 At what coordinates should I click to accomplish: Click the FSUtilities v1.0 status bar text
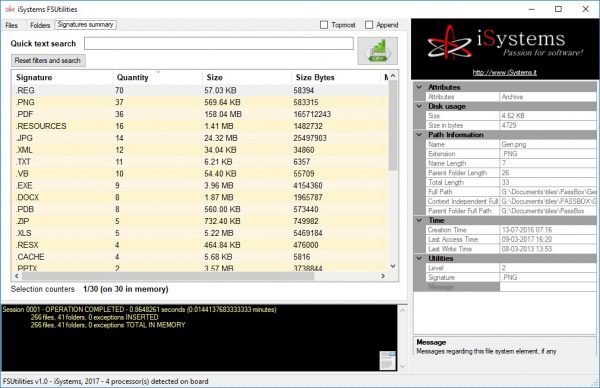106,381
